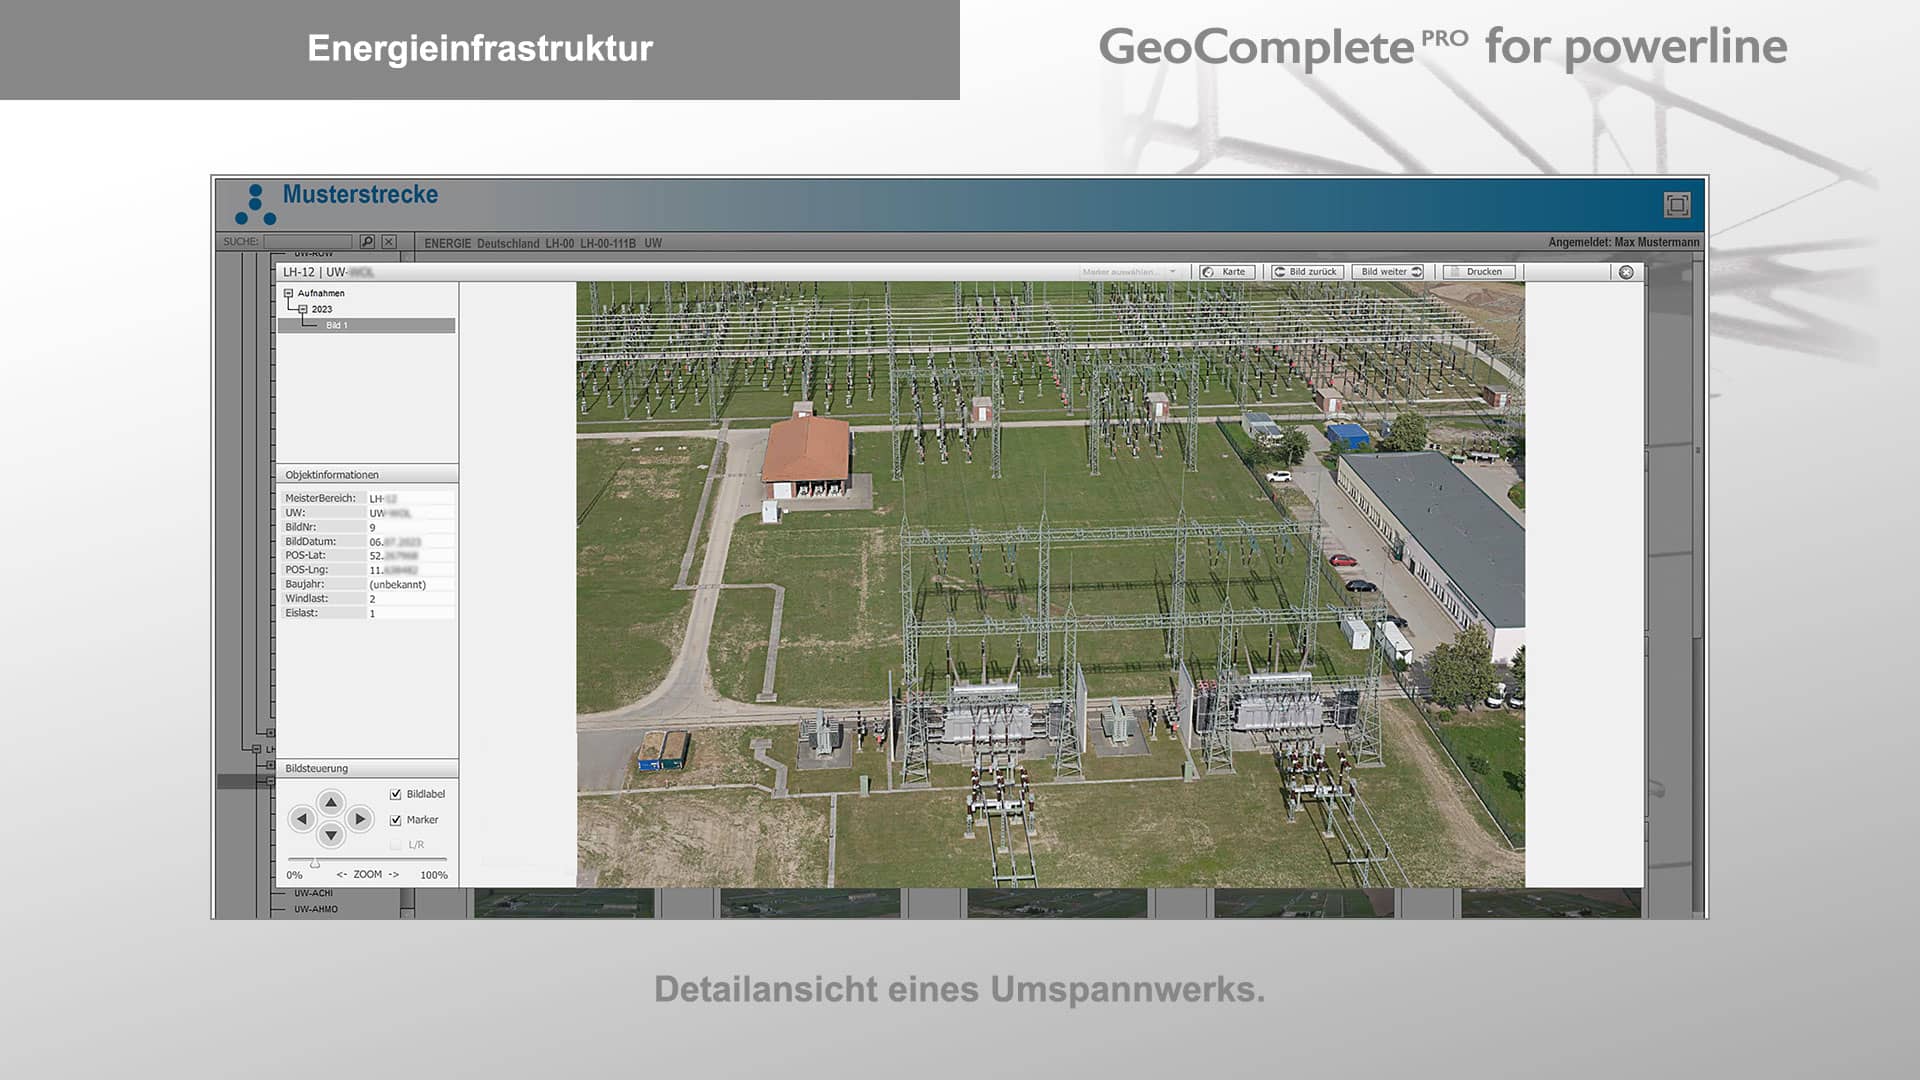Uncheck the Marker checkbox
The height and width of the screenshot is (1080, 1920).
click(x=394, y=819)
